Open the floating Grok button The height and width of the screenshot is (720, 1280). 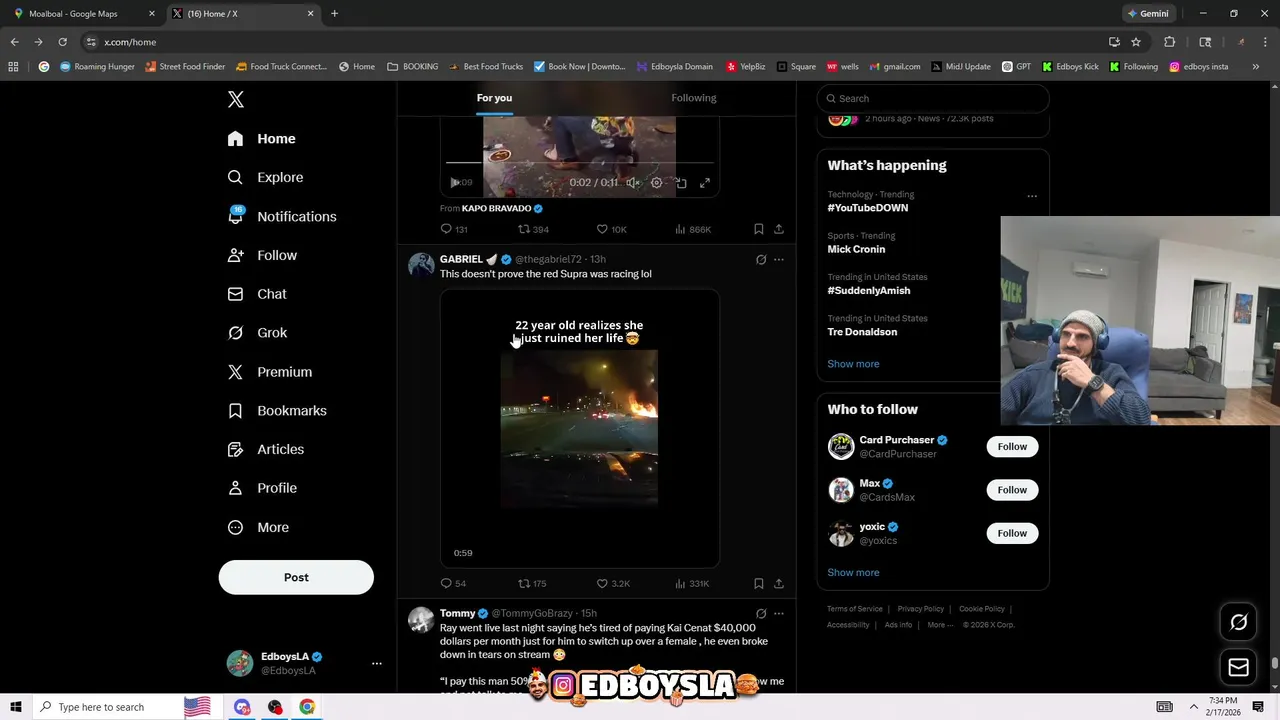tap(1238, 622)
